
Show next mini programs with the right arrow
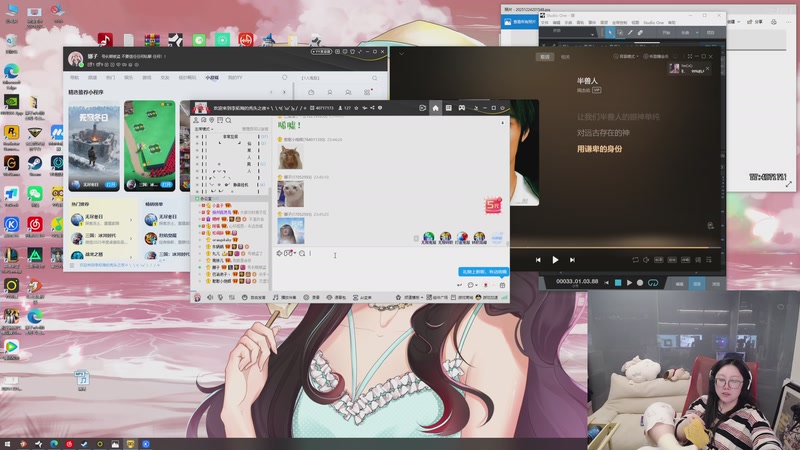[x=284, y=92]
